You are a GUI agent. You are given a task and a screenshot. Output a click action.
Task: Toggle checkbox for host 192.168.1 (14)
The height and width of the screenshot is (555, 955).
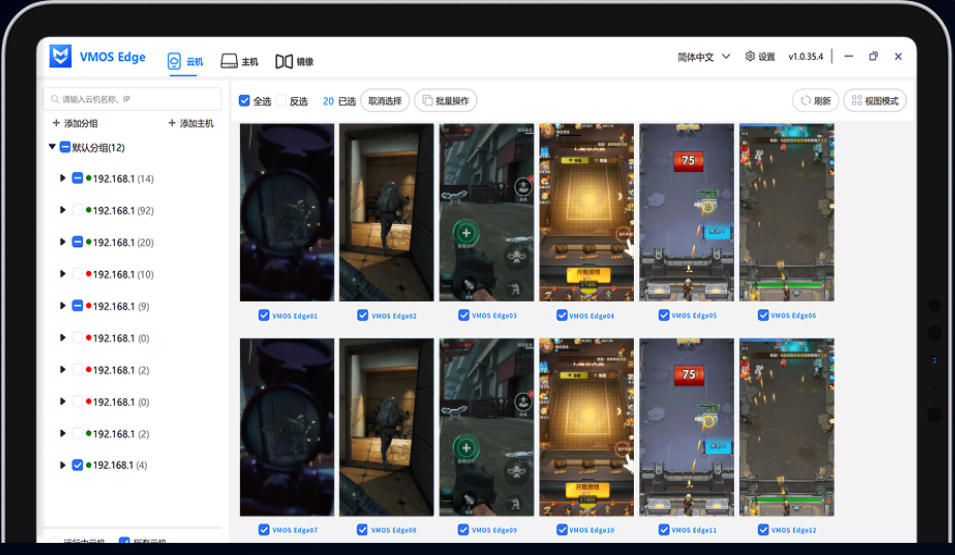coord(77,179)
